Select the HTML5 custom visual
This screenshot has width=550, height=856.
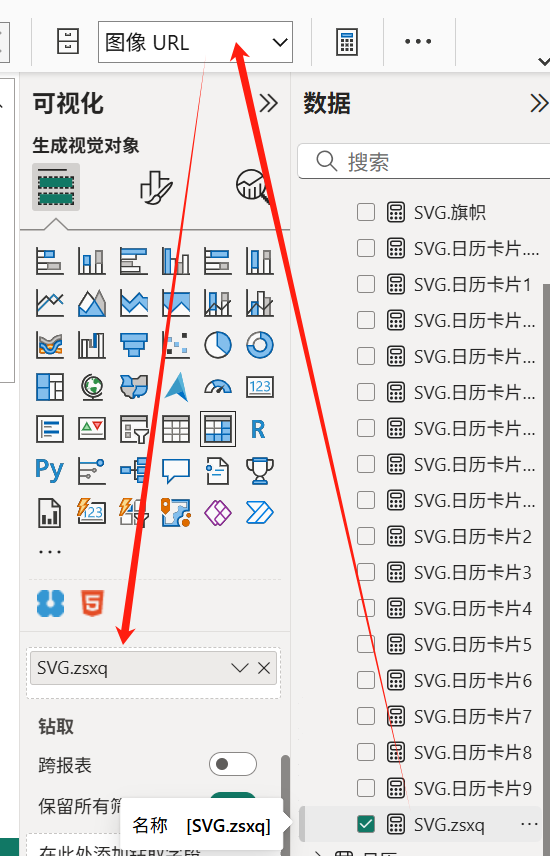(x=92, y=603)
